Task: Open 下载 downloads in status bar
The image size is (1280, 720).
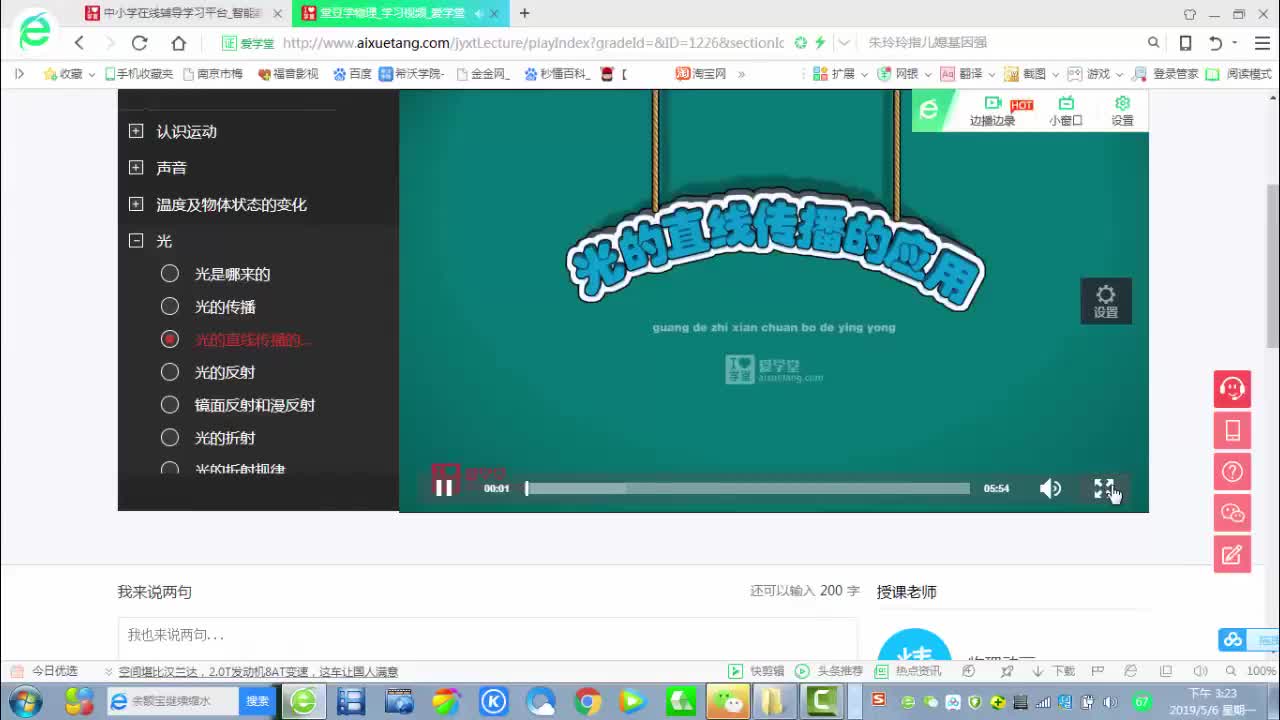Action: (1054, 671)
